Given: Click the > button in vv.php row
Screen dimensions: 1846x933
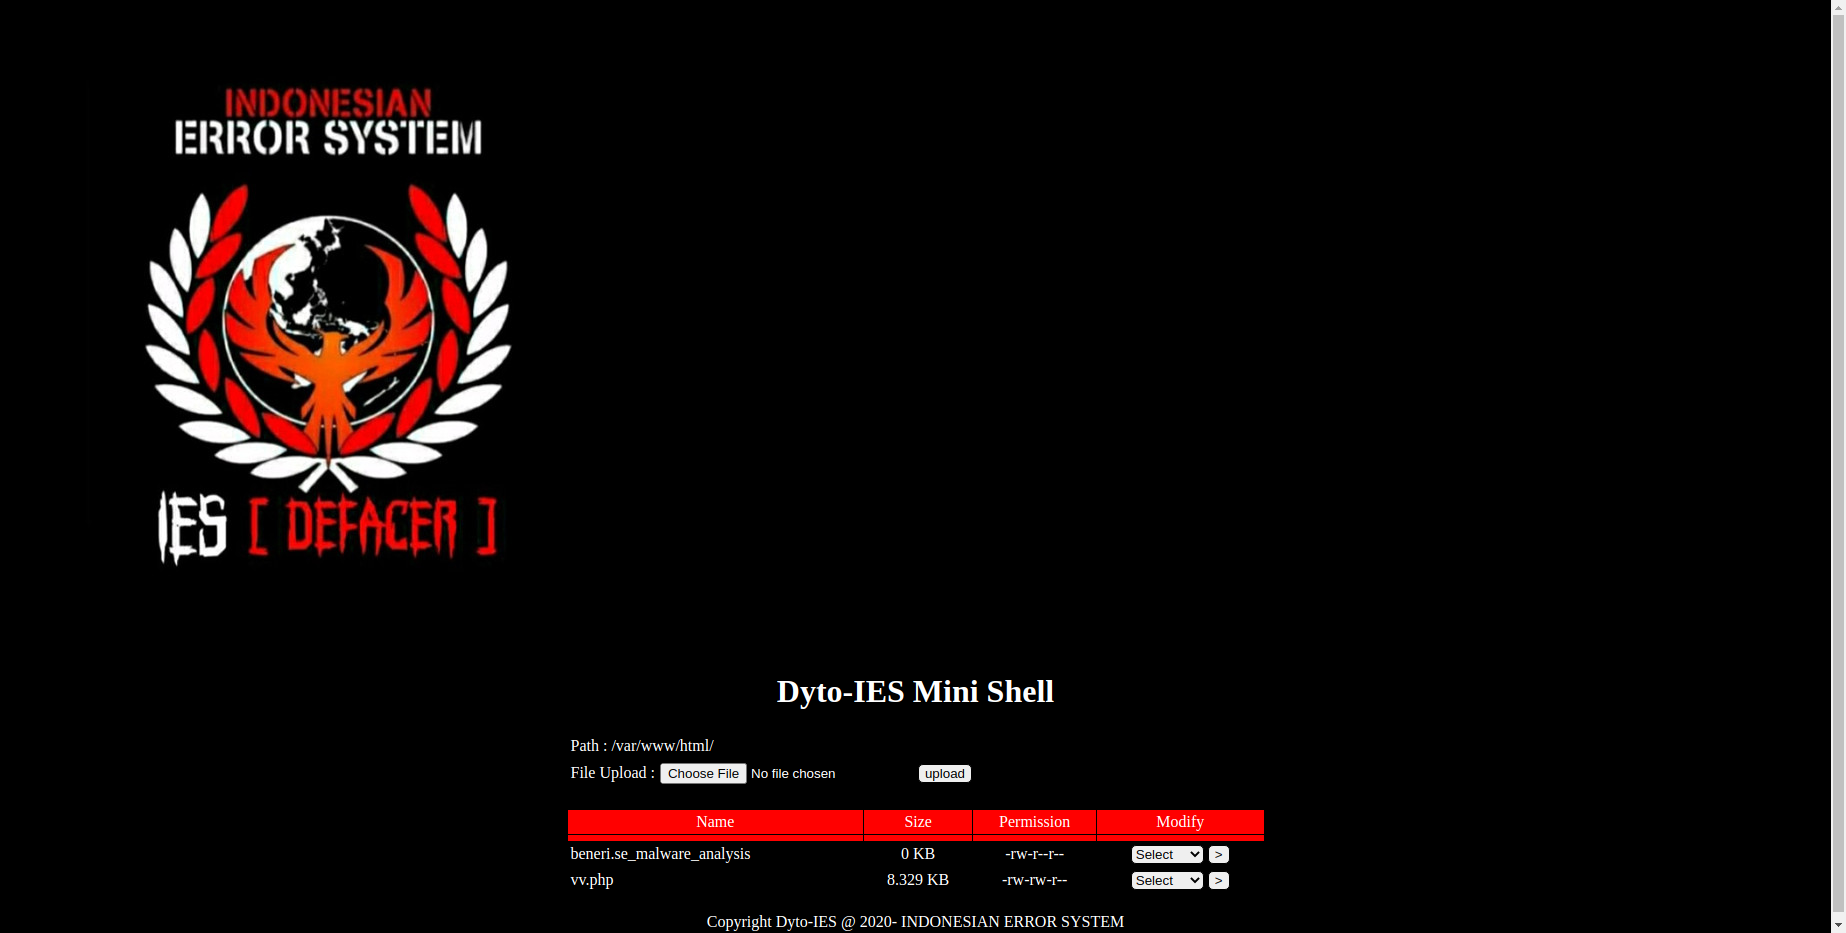Looking at the screenshot, I should click(1219, 881).
